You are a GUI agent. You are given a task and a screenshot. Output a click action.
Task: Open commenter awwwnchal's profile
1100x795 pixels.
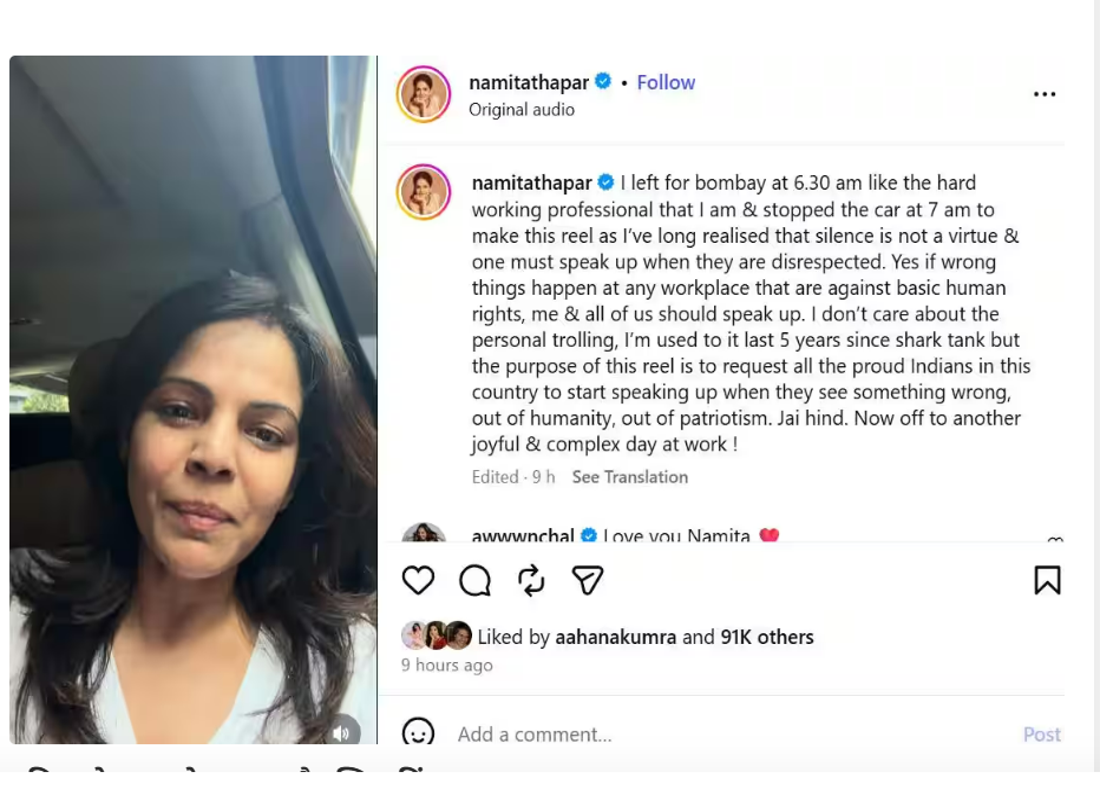point(522,536)
